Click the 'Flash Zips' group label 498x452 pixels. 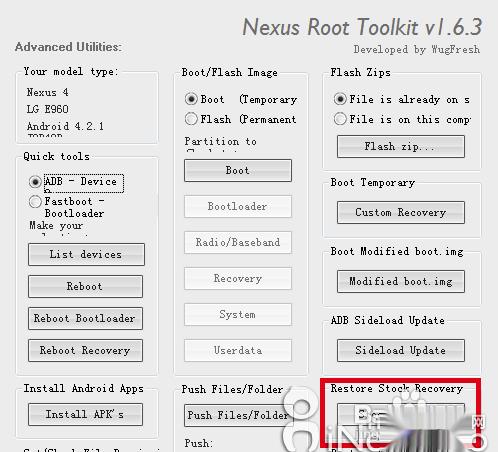coord(360,73)
